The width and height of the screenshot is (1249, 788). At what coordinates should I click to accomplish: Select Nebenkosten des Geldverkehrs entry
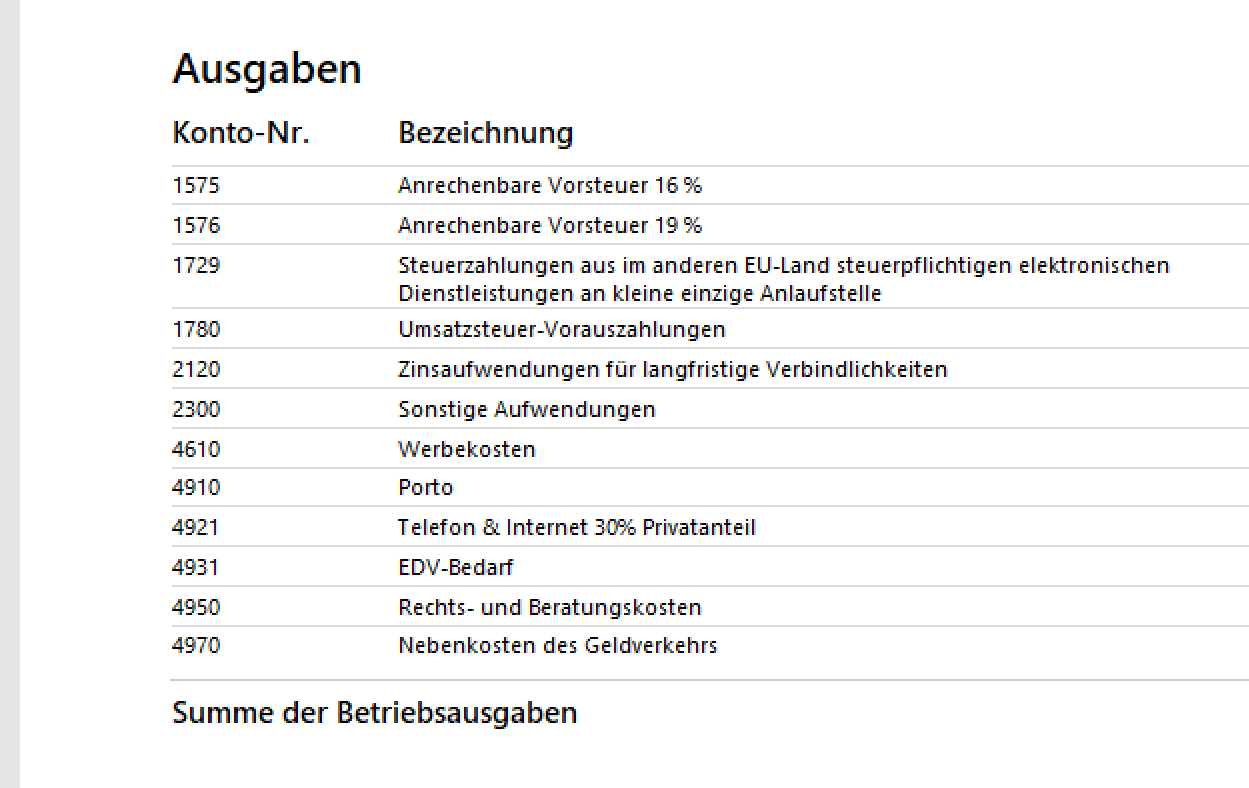coord(558,645)
